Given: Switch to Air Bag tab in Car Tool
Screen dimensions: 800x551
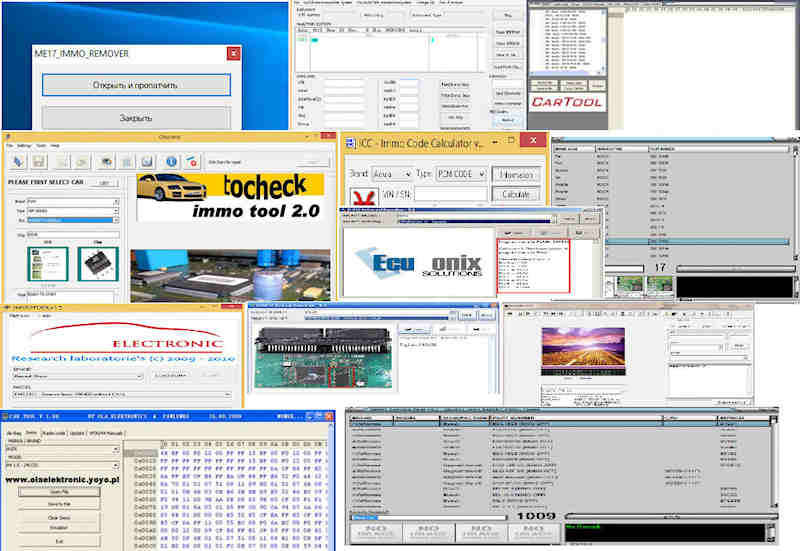Looking at the screenshot, I should coord(14,433).
